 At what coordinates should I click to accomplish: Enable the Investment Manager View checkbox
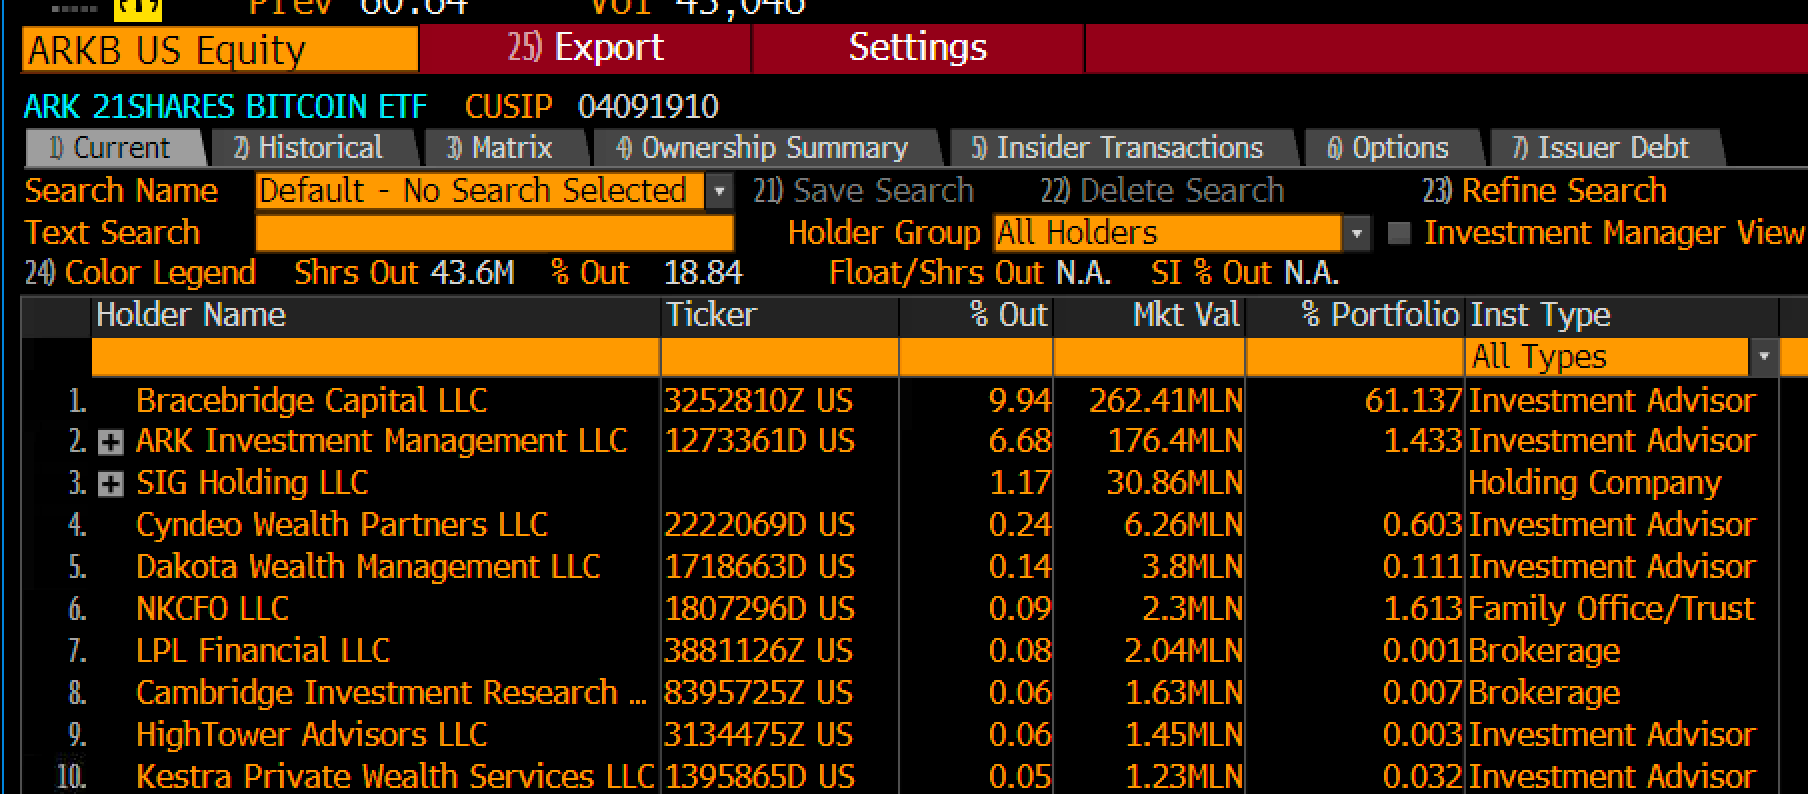click(x=1399, y=233)
